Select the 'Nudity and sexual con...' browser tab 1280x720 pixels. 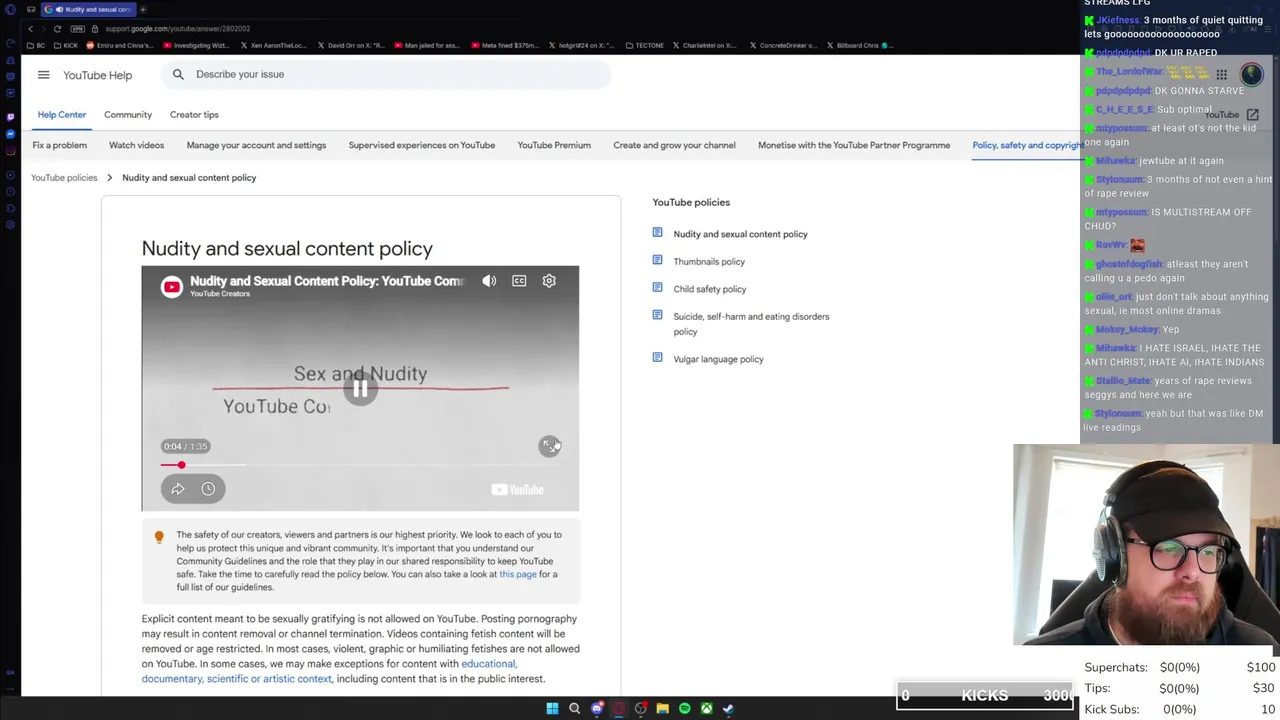pyautogui.click(x=88, y=9)
